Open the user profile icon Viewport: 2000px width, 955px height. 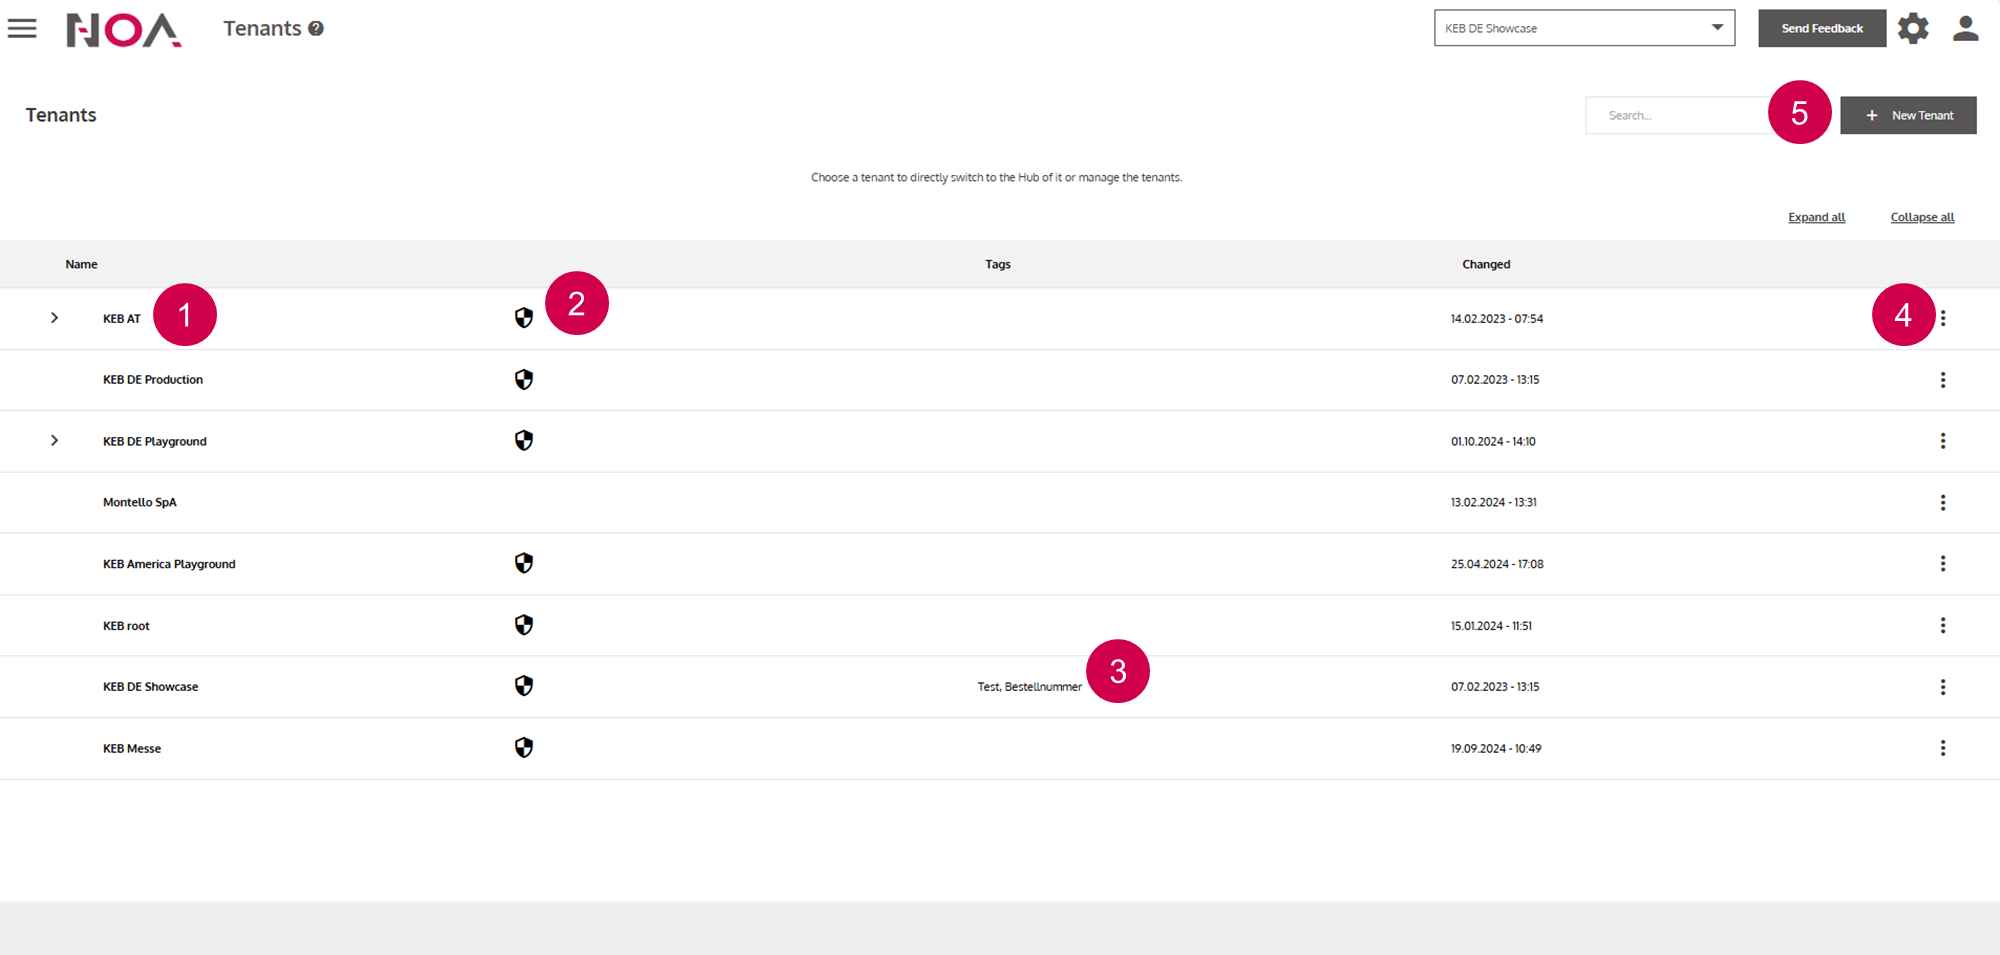point(1965,29)
